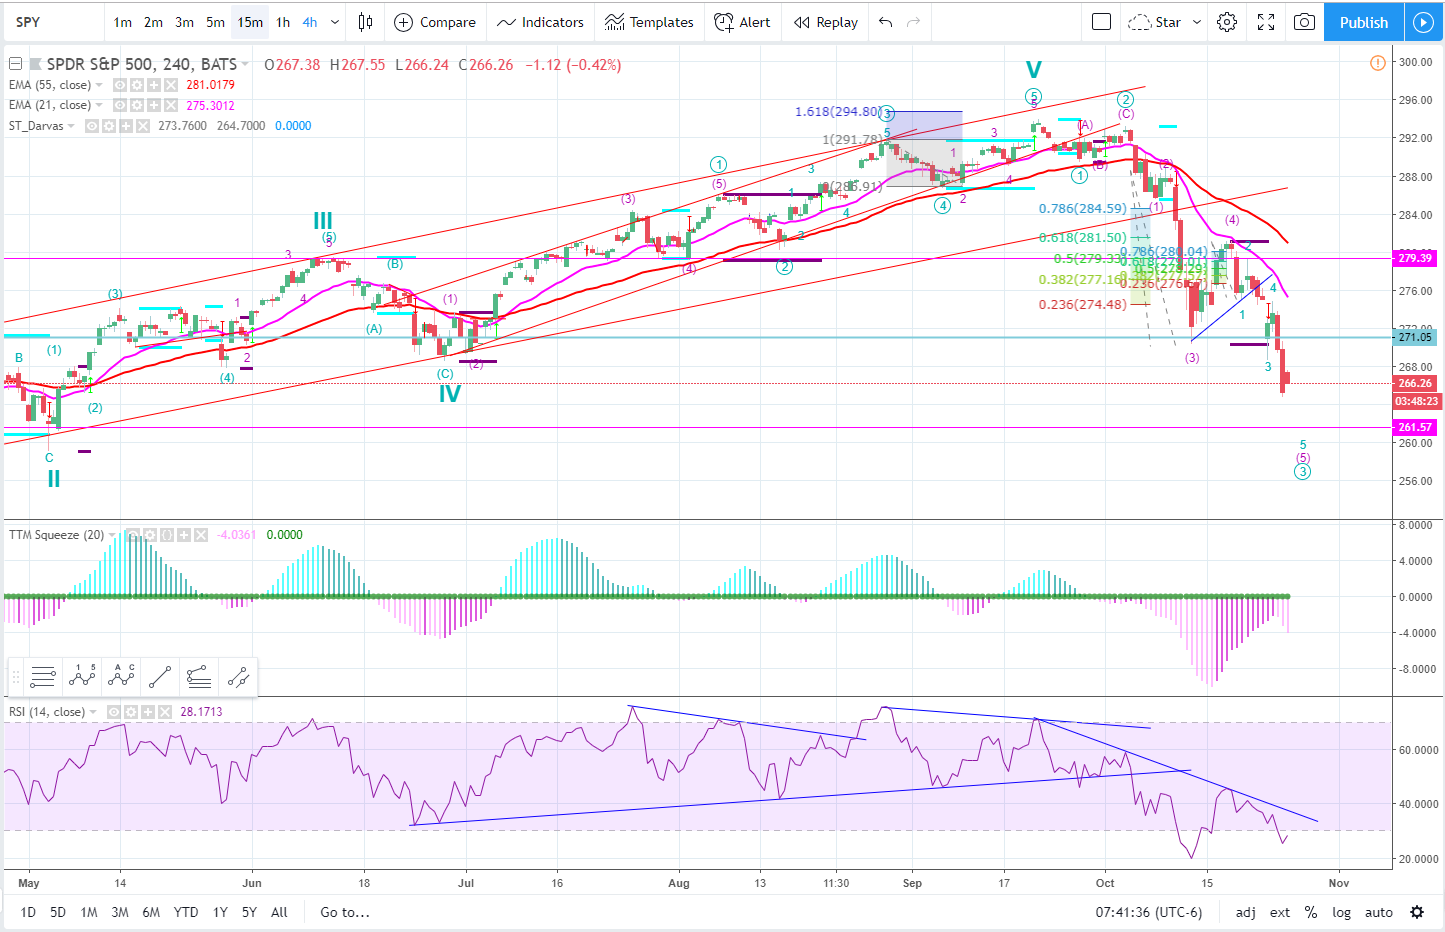
Task: Expand the RSI (14, close) dropdown arrow
Action: [x=93, y=712]
